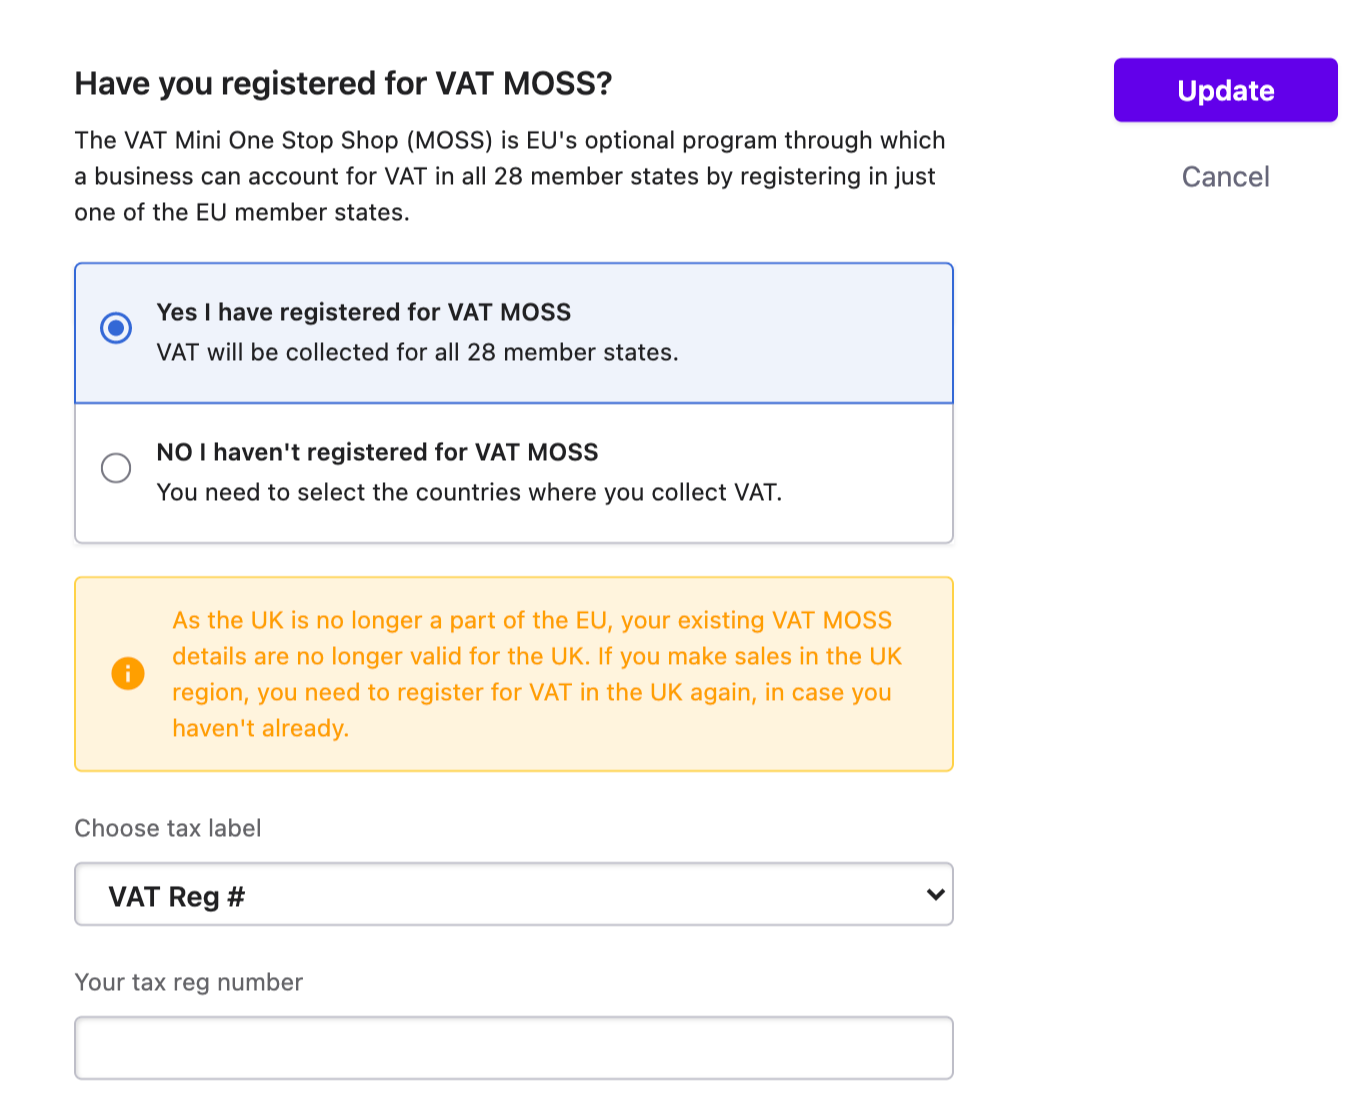Select the NO radio button for VAT MOSS

[116, 468]
